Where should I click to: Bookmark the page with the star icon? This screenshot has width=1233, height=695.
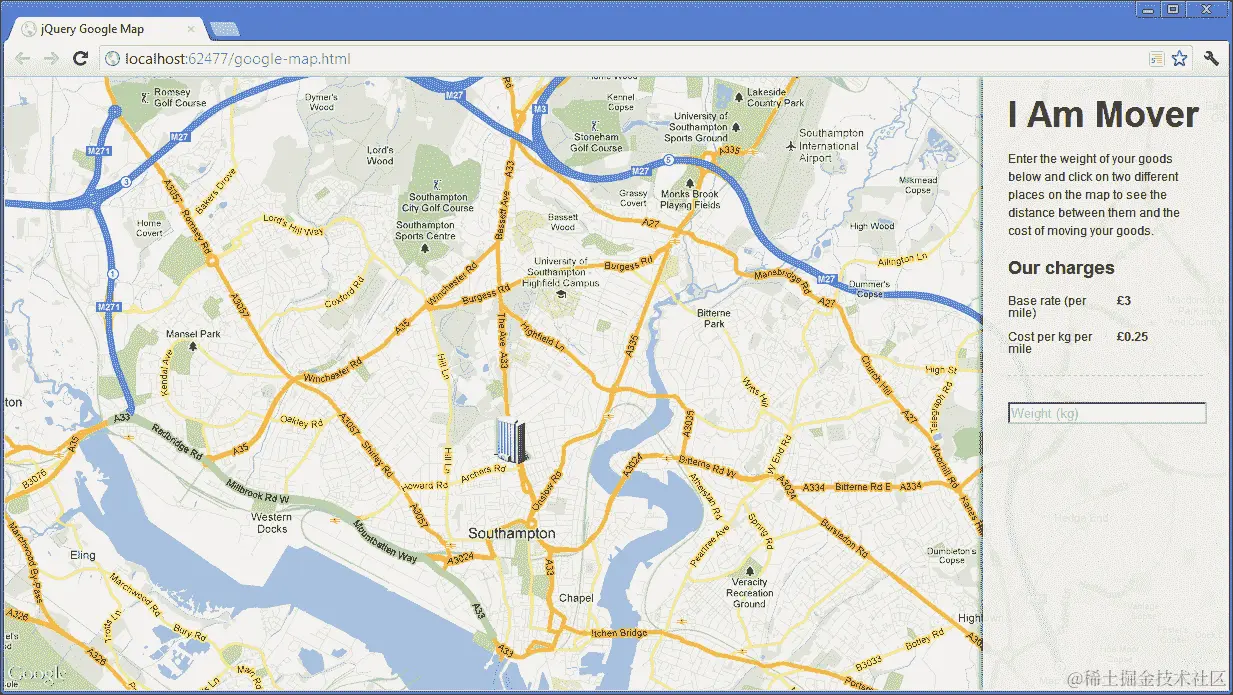click(1180, 59)
